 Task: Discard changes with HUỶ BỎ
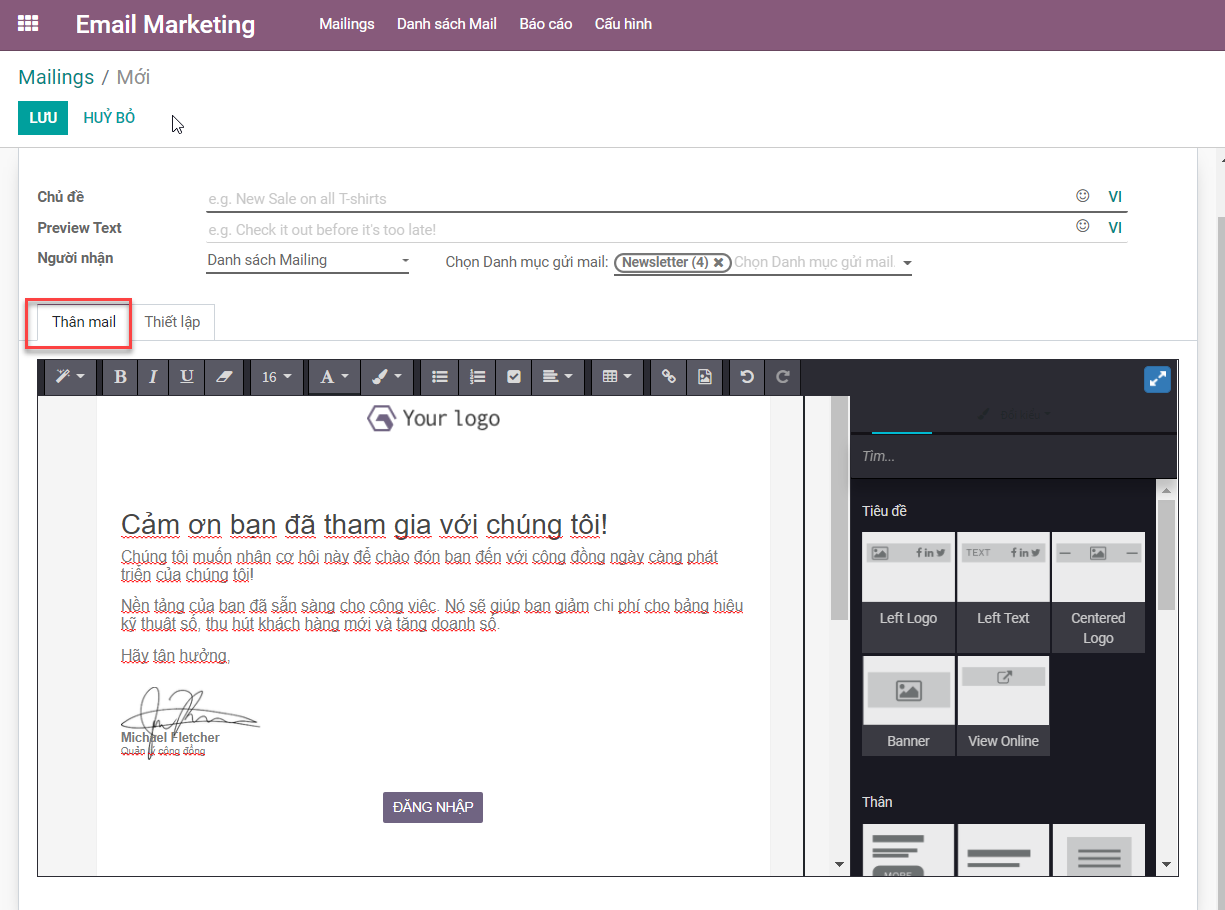pos(109,118)
